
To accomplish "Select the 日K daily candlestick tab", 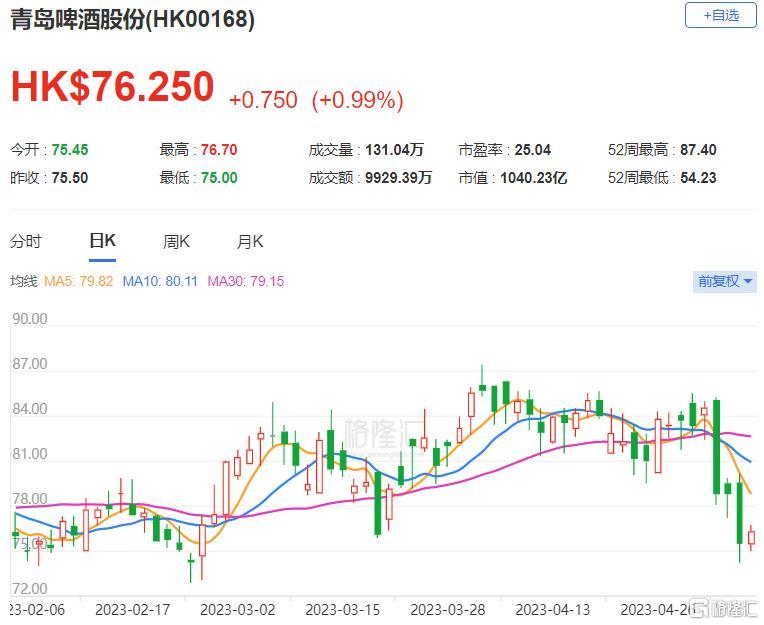I will 102,241.
